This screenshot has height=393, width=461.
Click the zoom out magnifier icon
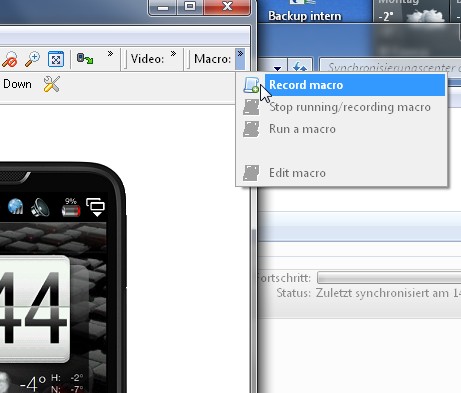click(9, 59)
